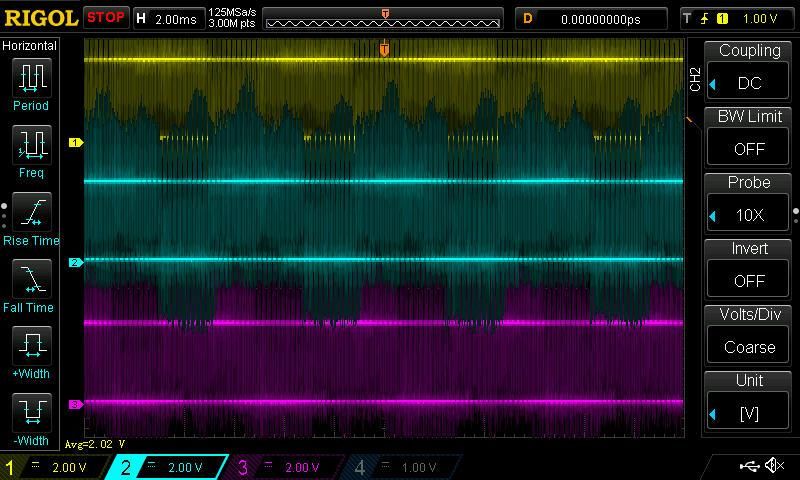Click the yellow channel 1 ground marker
Image resolution: width=800 pixels, height=480 pixels.
[x=76, y=143]
